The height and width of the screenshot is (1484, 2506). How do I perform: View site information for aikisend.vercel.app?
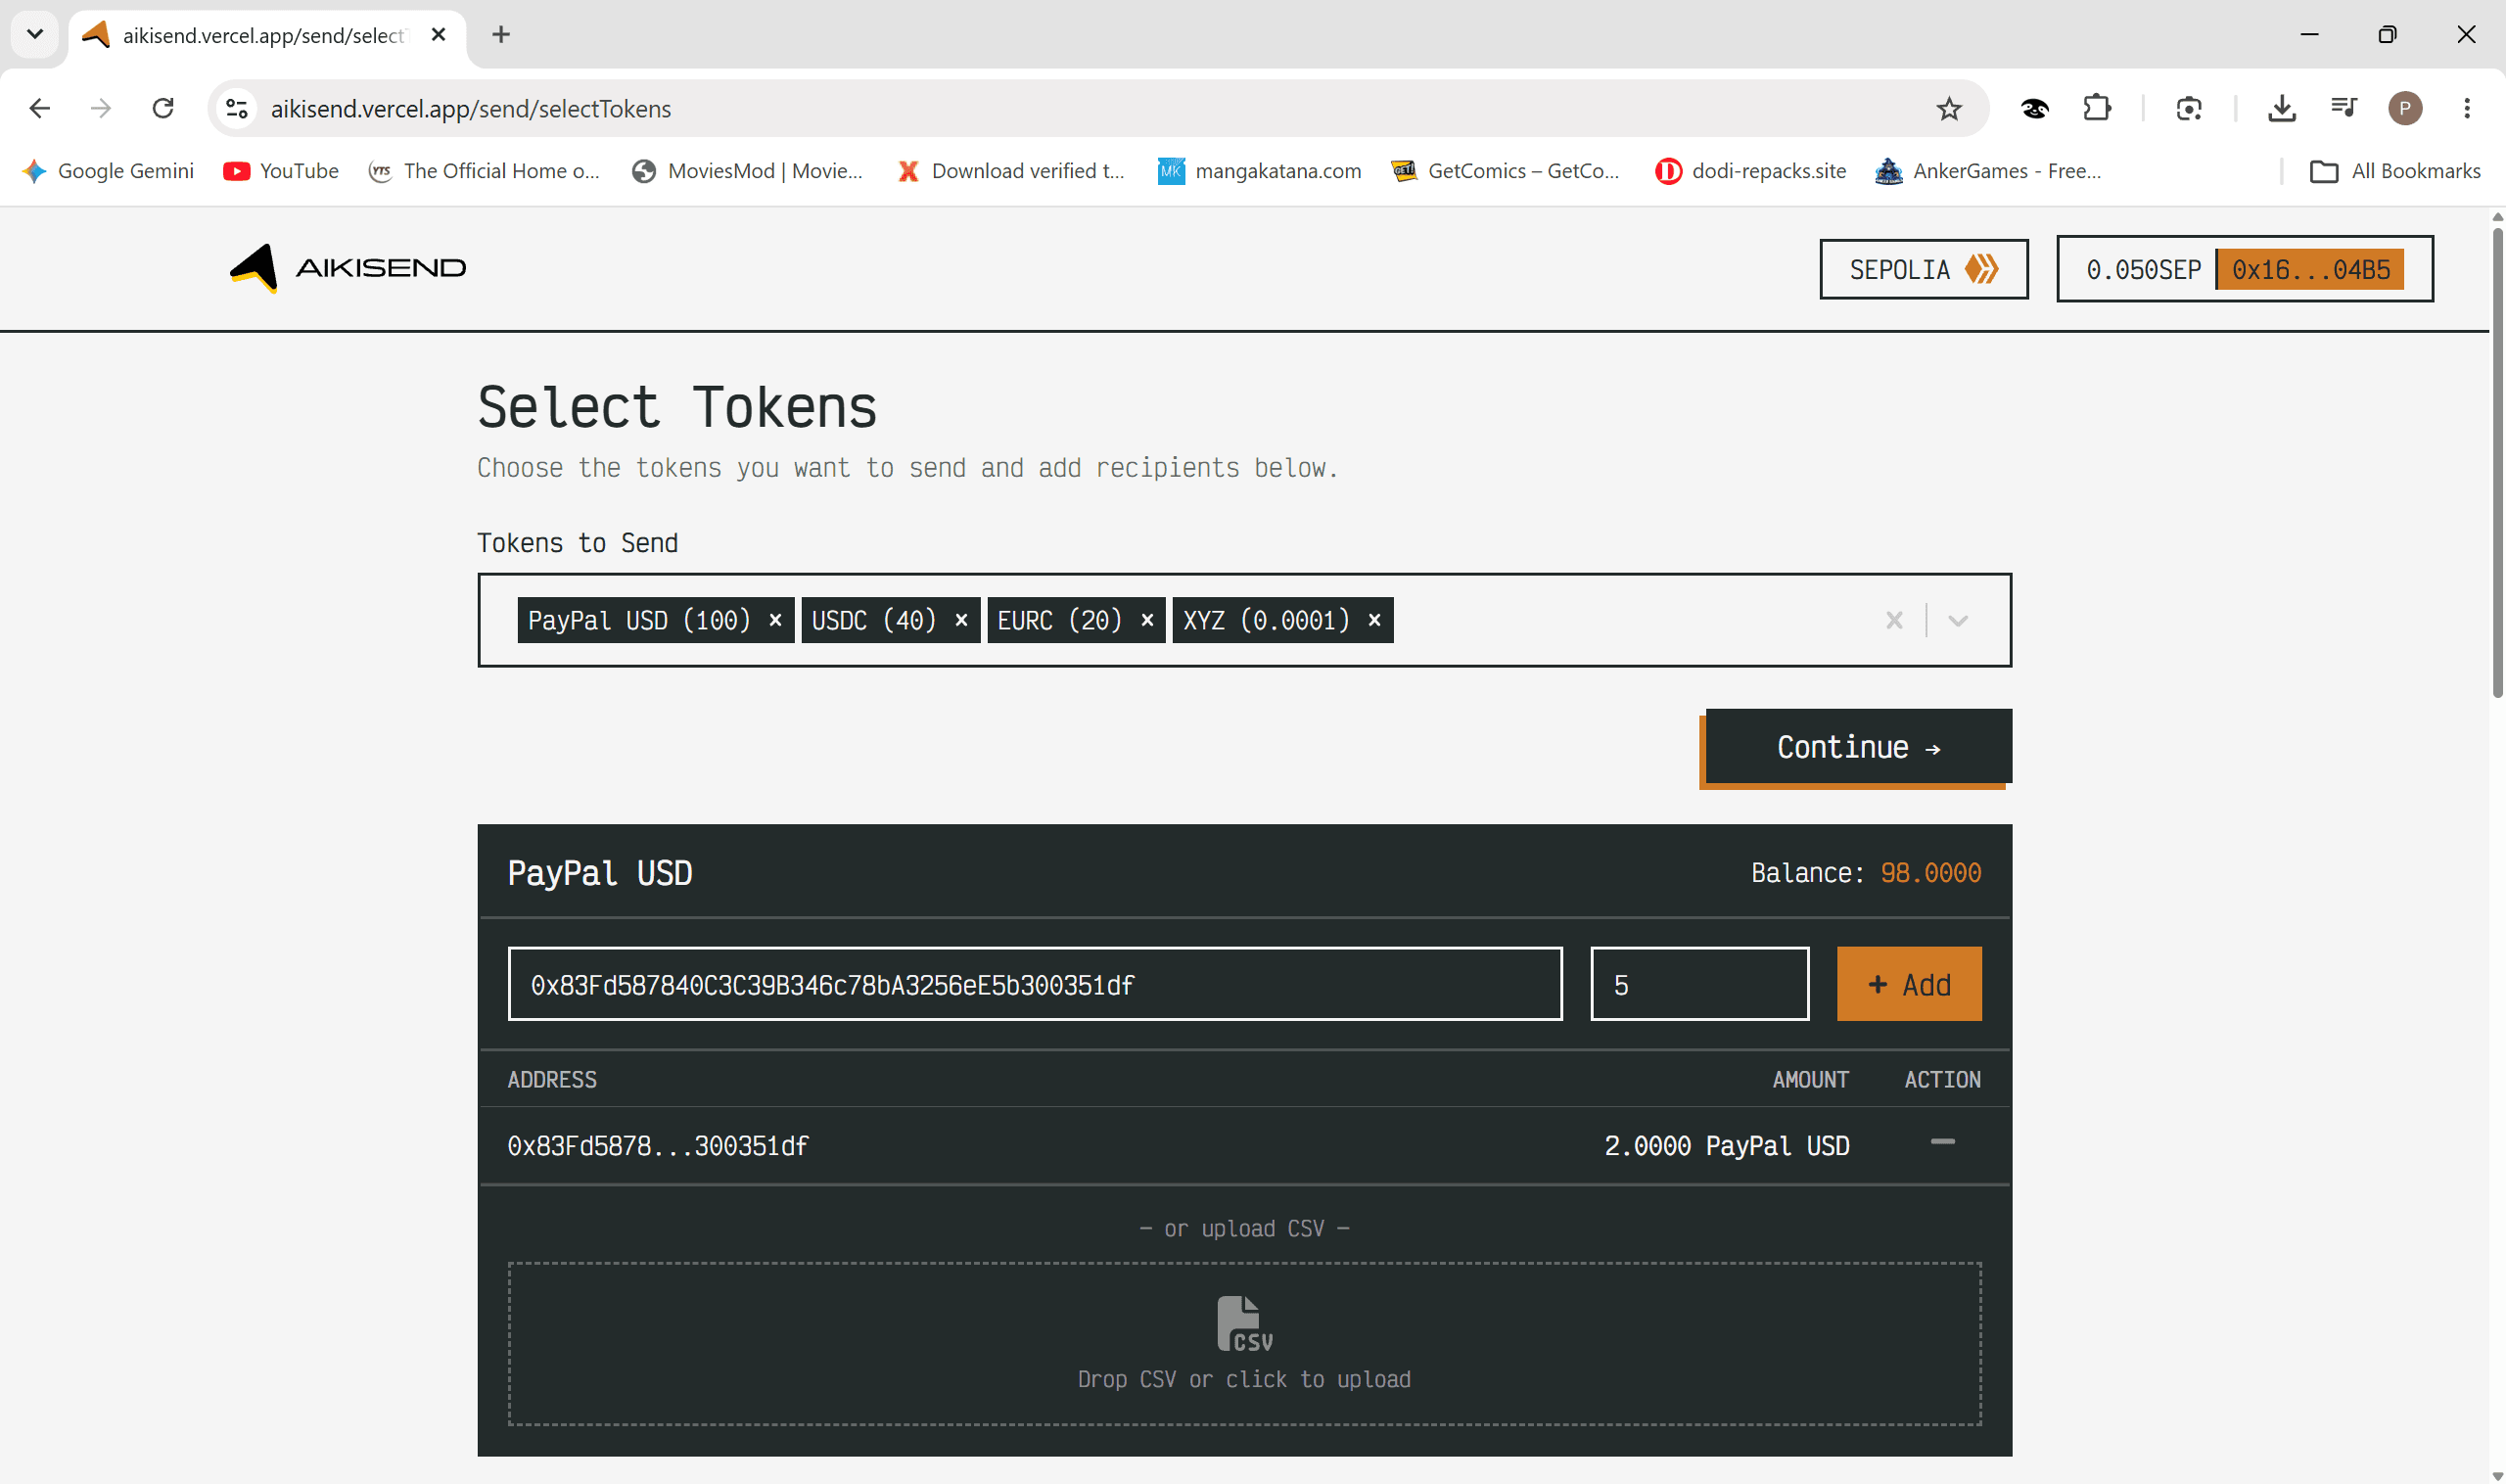pos(237,108)
